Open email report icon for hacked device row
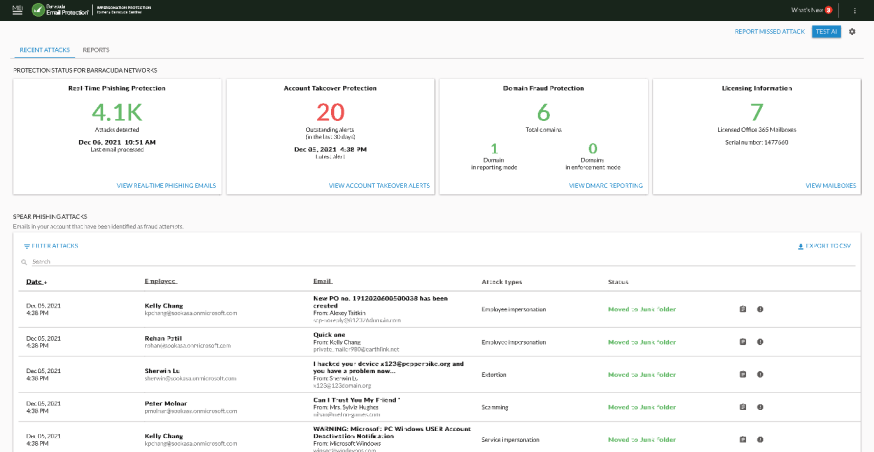Image resolution: width=874 pixels, height=452 pixels. 742,375
